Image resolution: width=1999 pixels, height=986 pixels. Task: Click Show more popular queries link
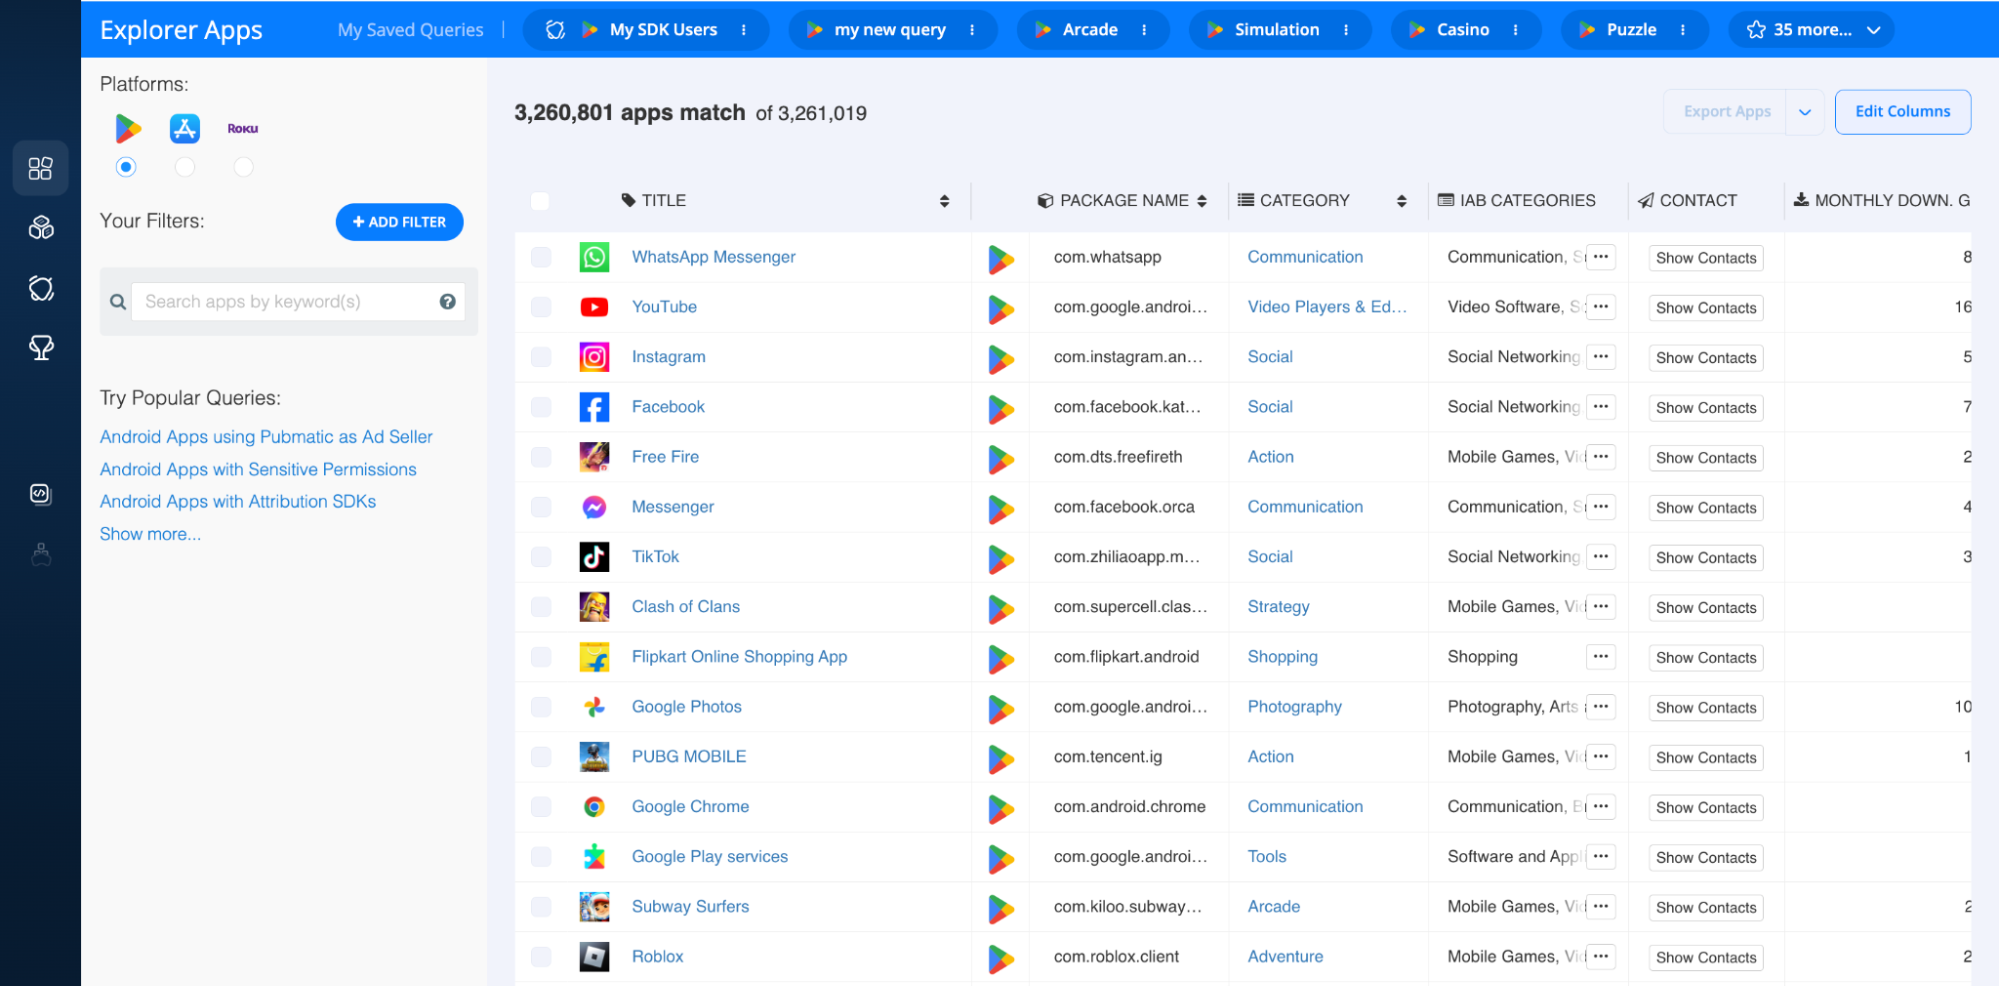click(x=150, y=534)
